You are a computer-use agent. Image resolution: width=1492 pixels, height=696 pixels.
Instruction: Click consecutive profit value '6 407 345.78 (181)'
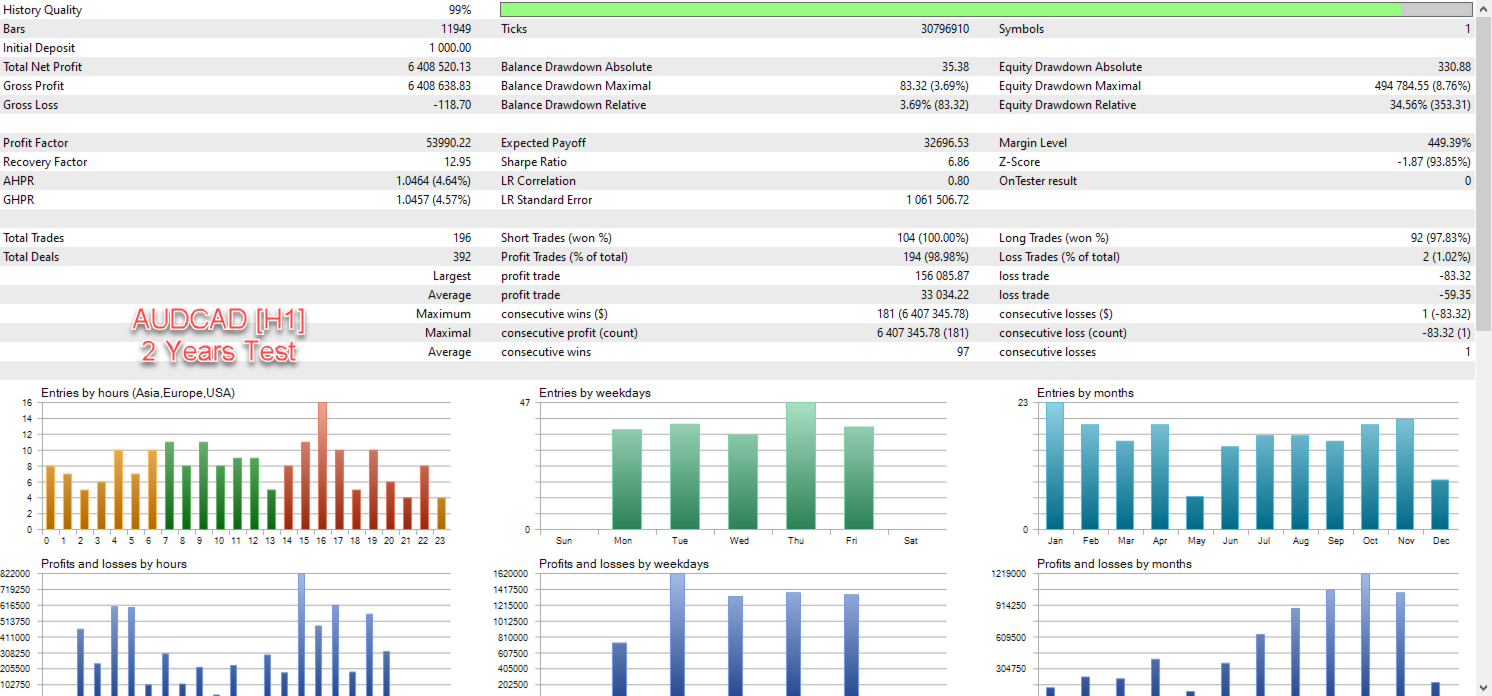[x=923, y=333]
